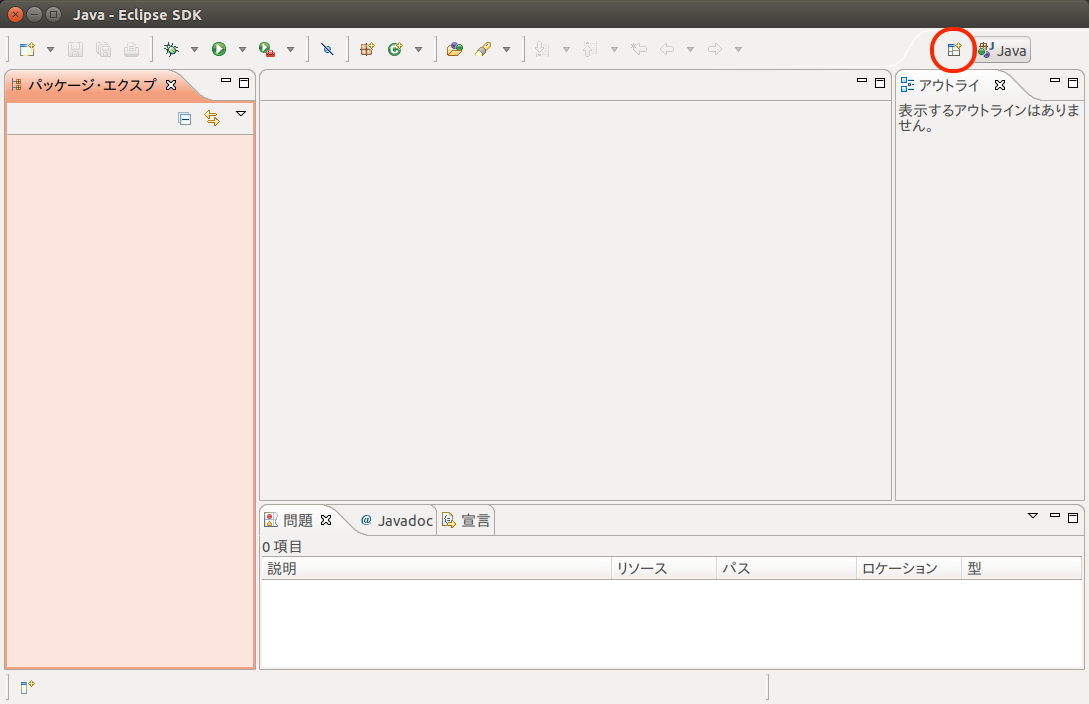This screenshot has height=704, width=1089.
Task: Click the New Java Package icon
Action: (x=367, y=49)
